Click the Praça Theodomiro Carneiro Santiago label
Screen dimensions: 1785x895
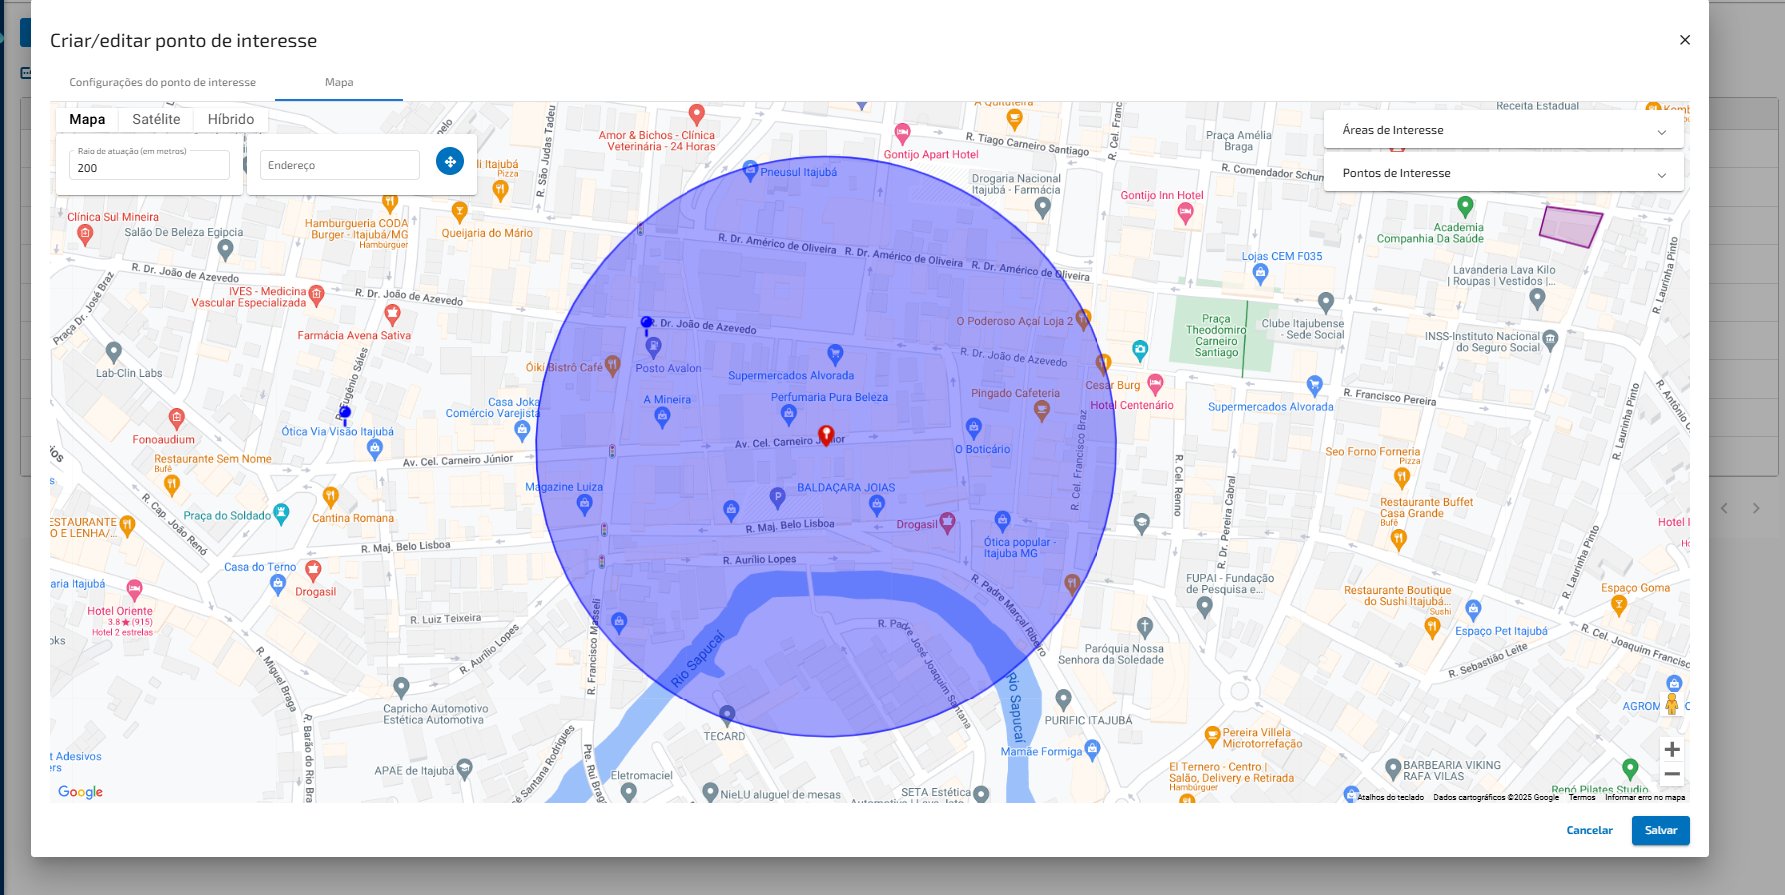(x=1216, y=336)
